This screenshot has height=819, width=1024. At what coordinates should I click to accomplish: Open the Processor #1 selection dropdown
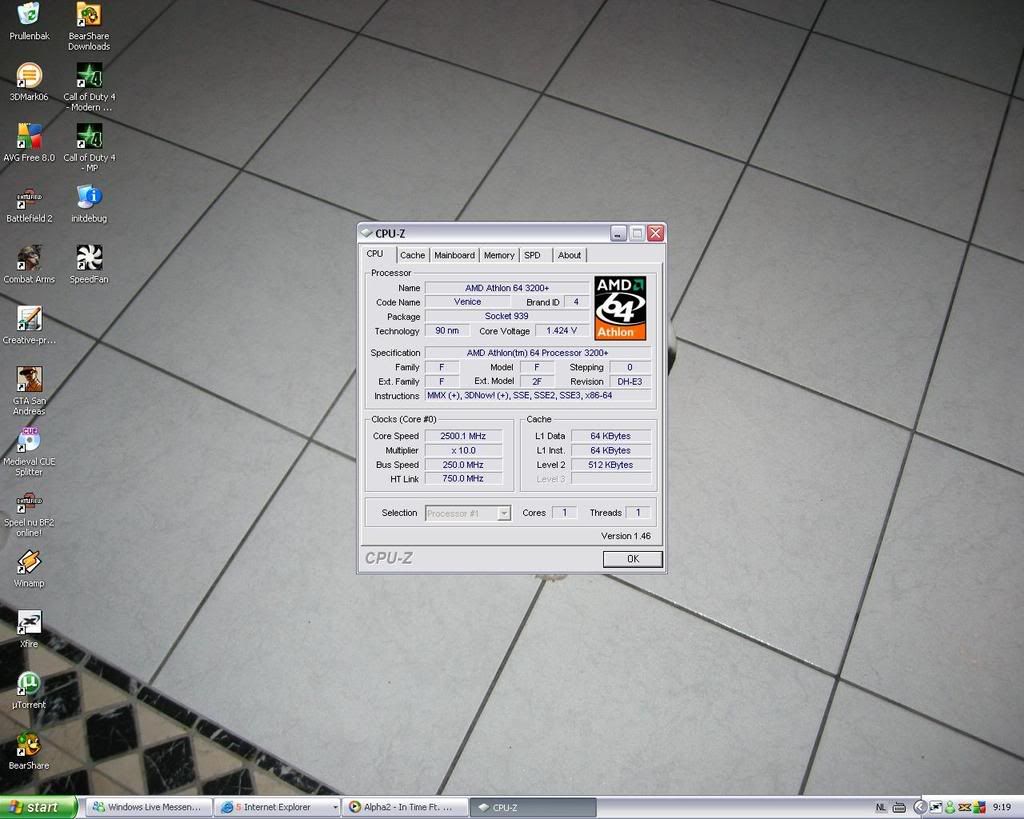tap(504, 513)
